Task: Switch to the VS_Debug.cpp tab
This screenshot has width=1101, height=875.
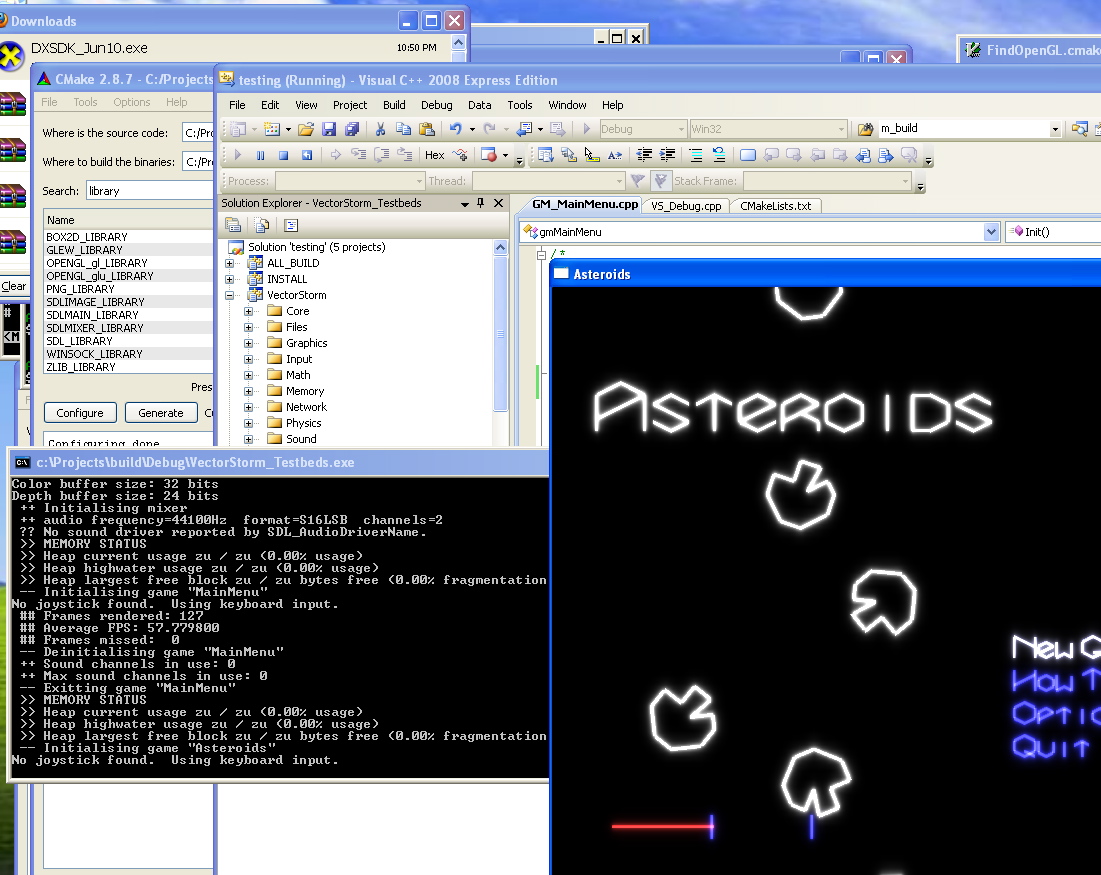Action: [686, 206]
